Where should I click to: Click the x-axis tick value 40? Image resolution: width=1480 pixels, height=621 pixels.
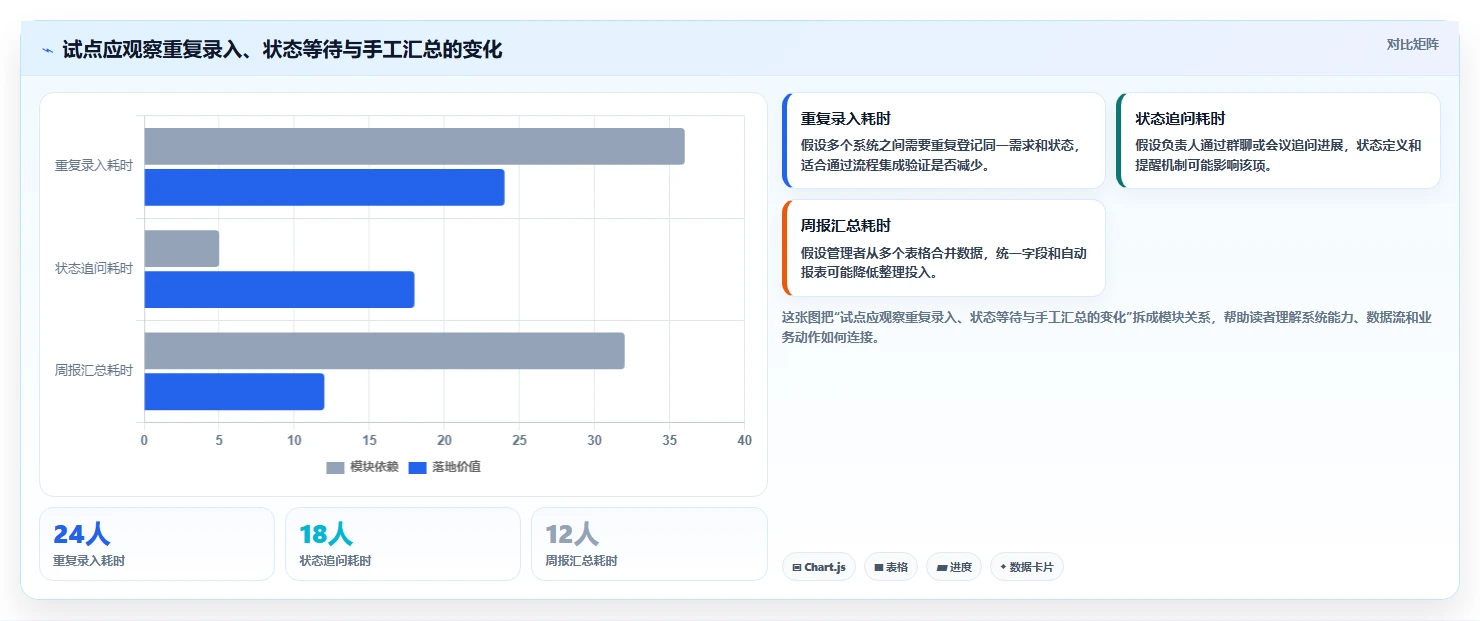coord(744,440)
